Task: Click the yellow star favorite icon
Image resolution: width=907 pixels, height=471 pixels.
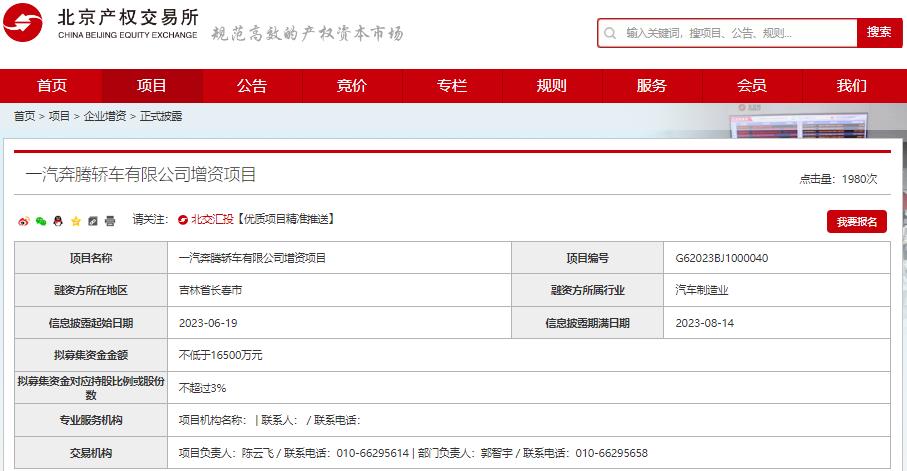Action: click(x=75, y=220)
